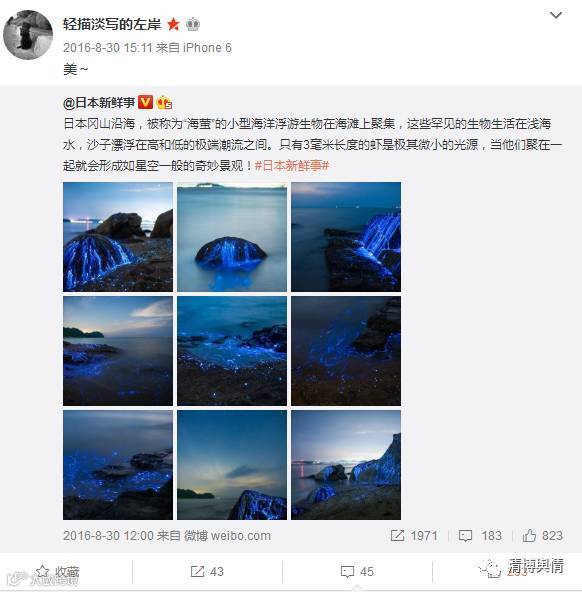Open the center photo of glowing blue shoreline

[232, 351]
